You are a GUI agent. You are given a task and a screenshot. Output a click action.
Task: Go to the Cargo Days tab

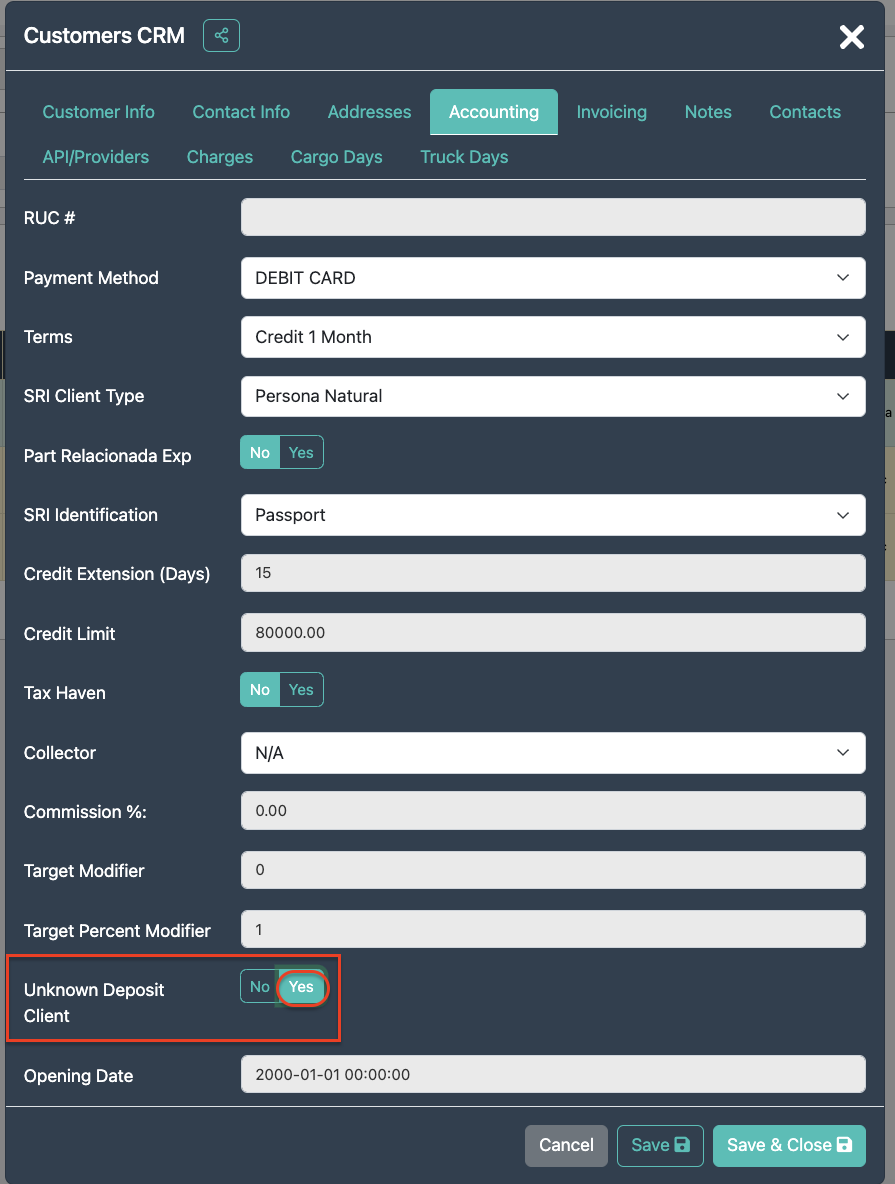click(336, 157)
